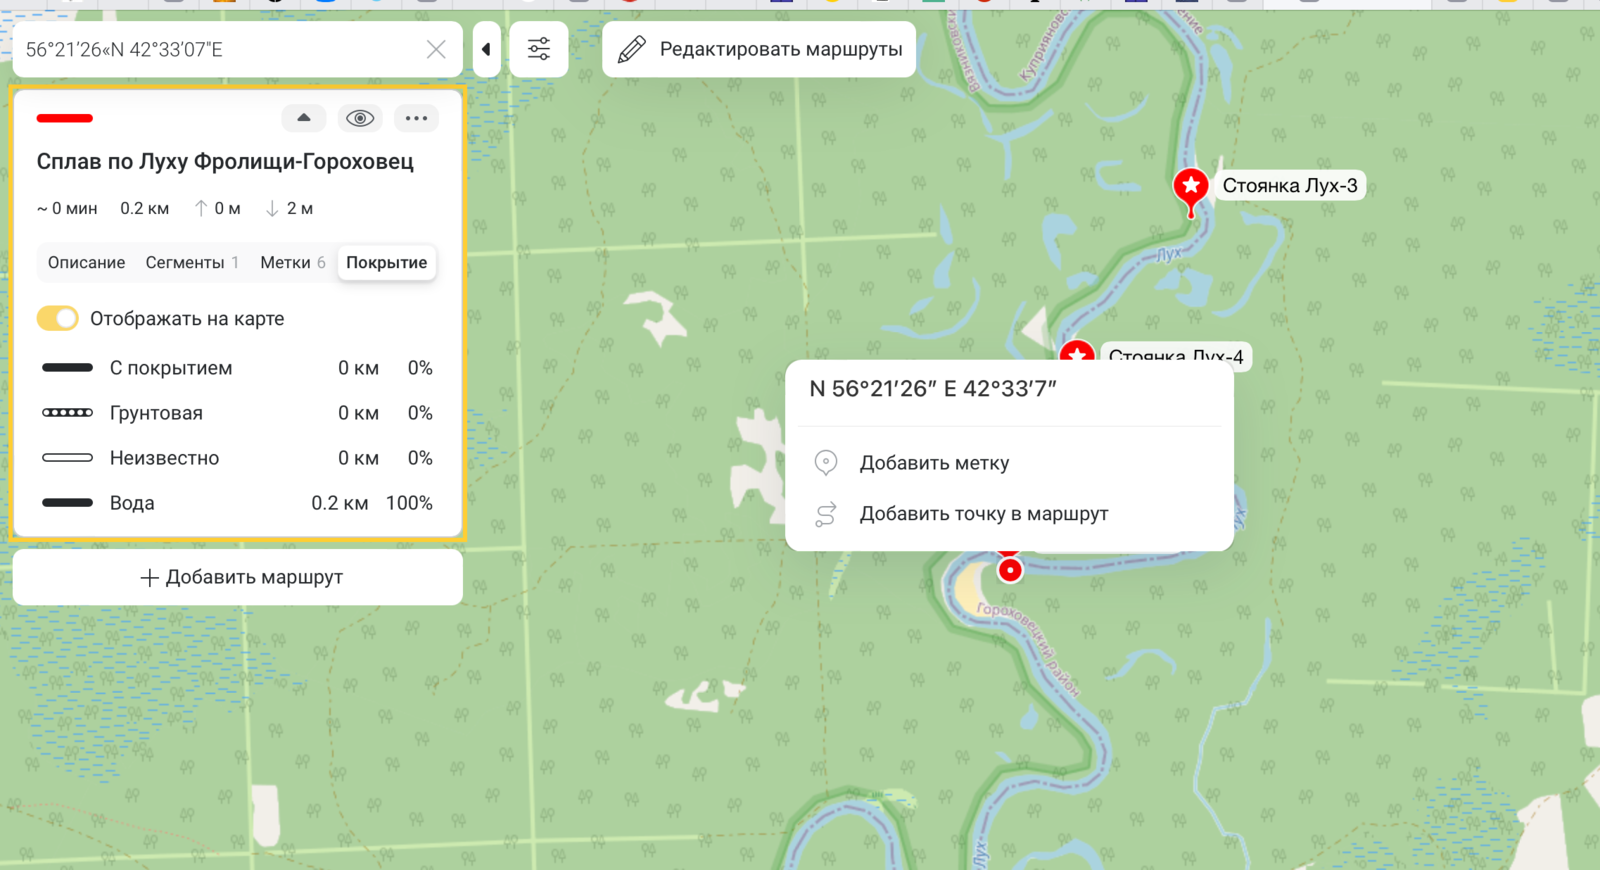This screenshot has width=1600, height=870.
Task: Choose Добавить метку in popup
Action: [x=934, y=463]
